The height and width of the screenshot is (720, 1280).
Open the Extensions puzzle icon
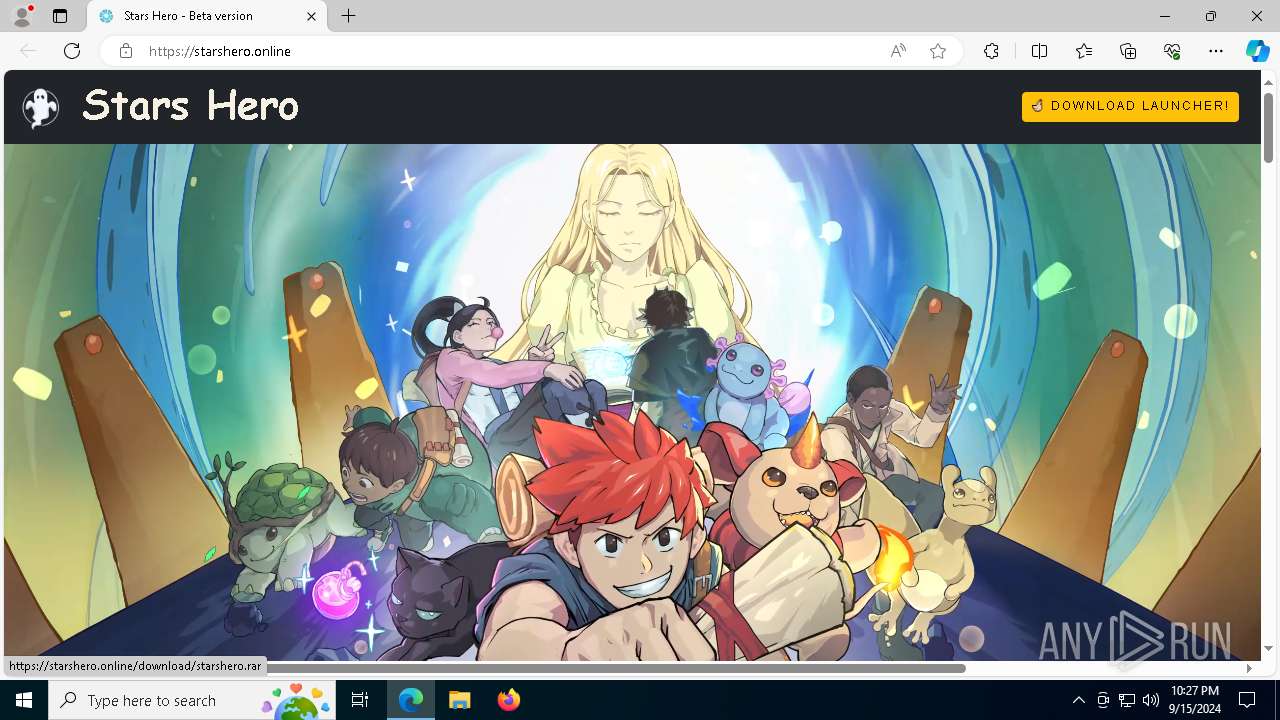(991, 51)
